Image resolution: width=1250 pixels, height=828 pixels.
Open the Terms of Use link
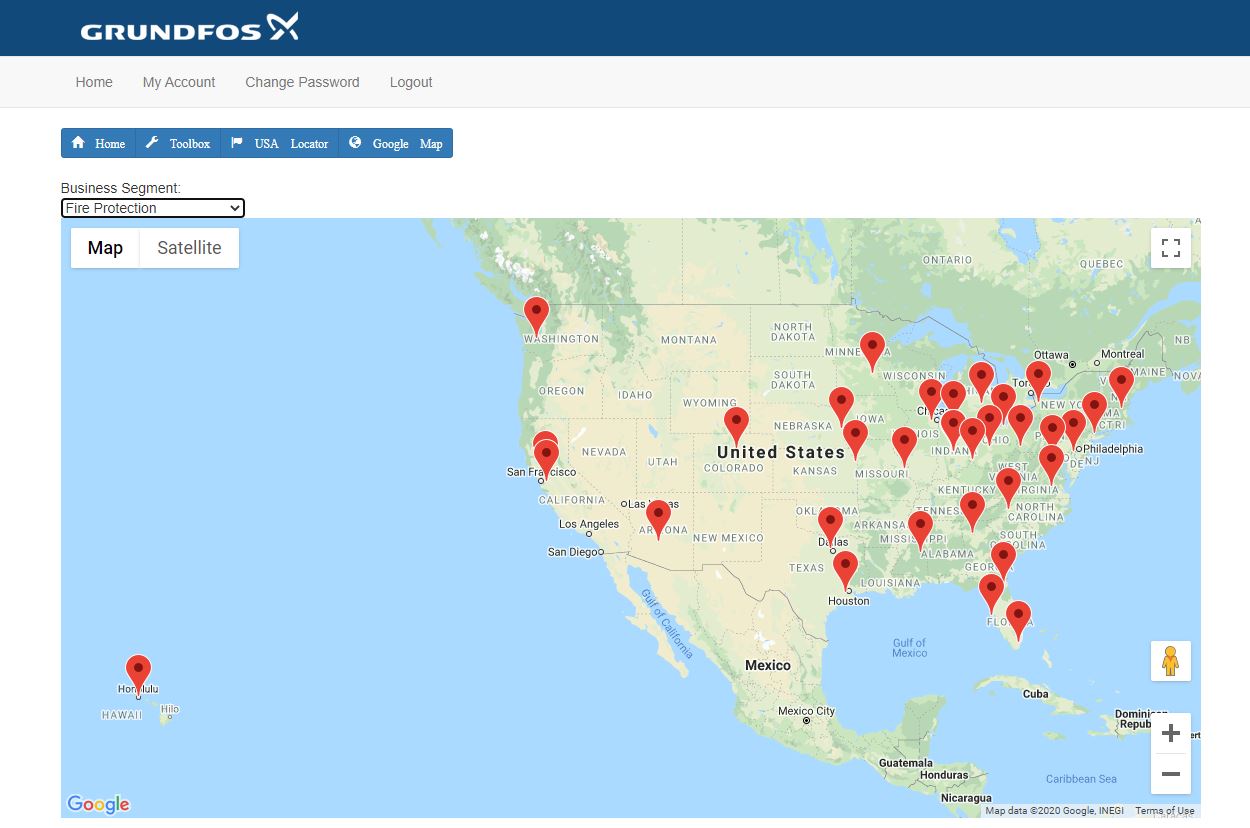[1165, 811]
